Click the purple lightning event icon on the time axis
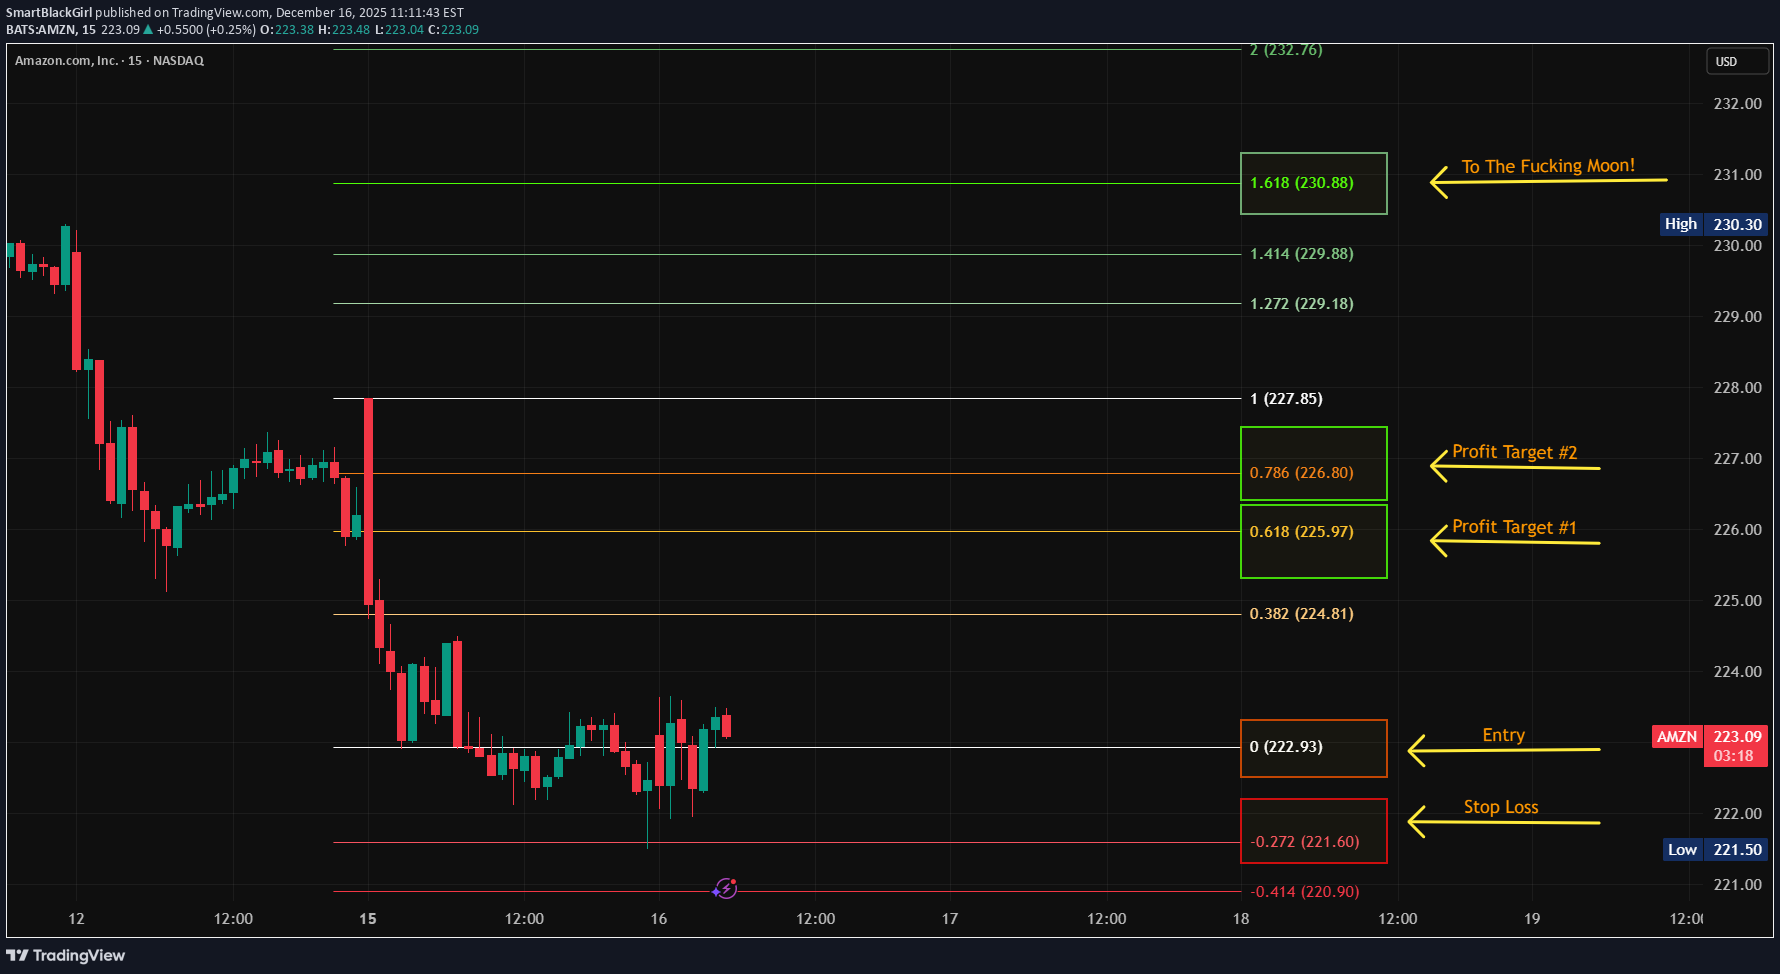Image resolution: width=1780 pixels, height=974 pixels. point(726,888)
